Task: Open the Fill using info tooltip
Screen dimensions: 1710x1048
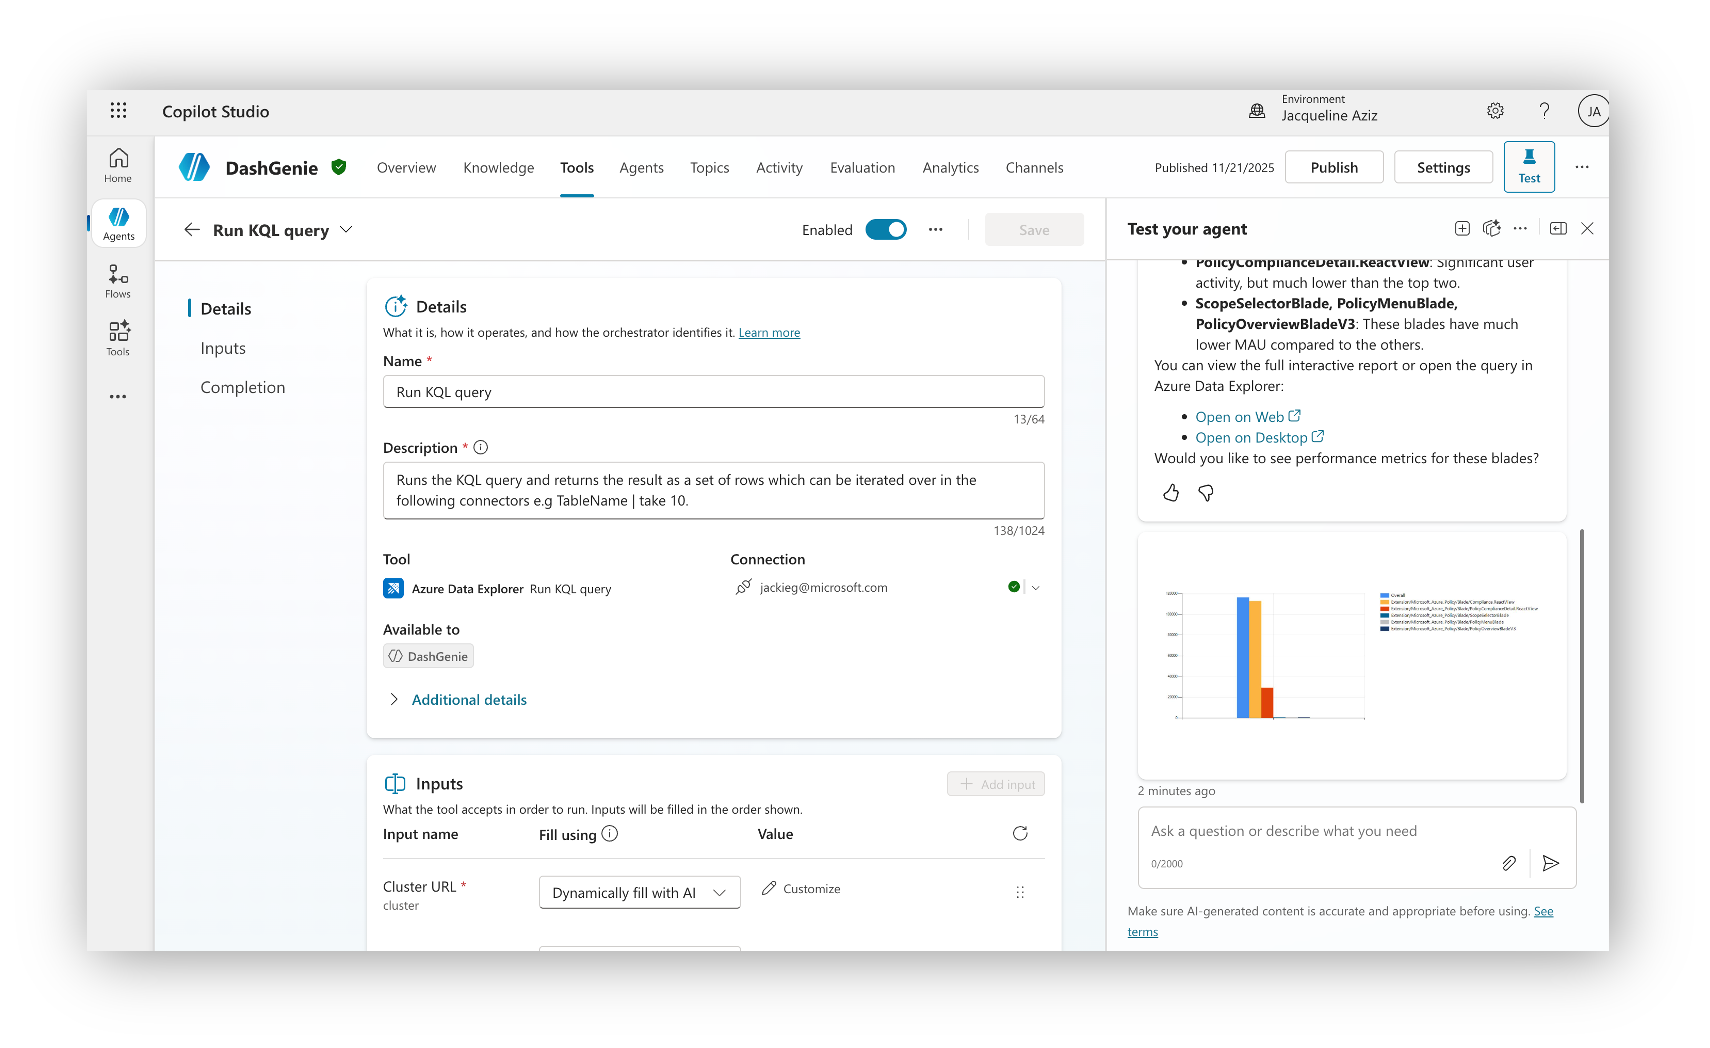Action: tap(610, 834)
